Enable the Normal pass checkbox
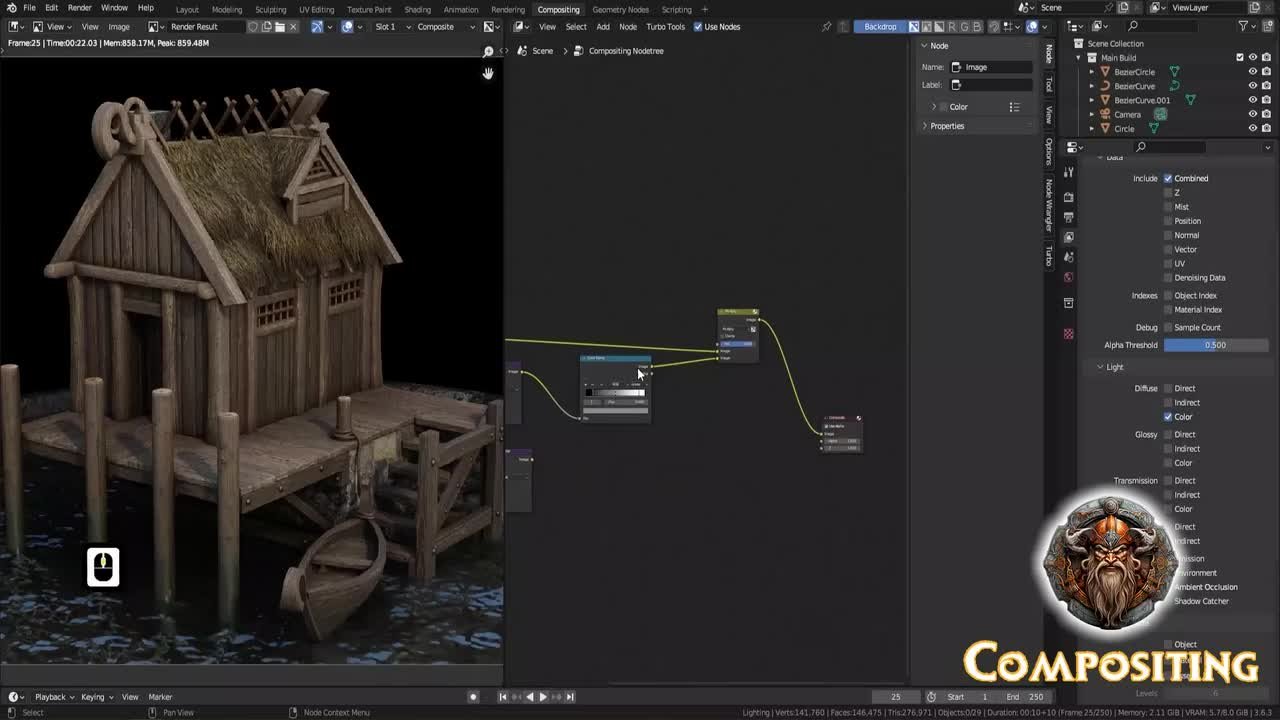The image size is (1280, 720). pos(1168,235)
